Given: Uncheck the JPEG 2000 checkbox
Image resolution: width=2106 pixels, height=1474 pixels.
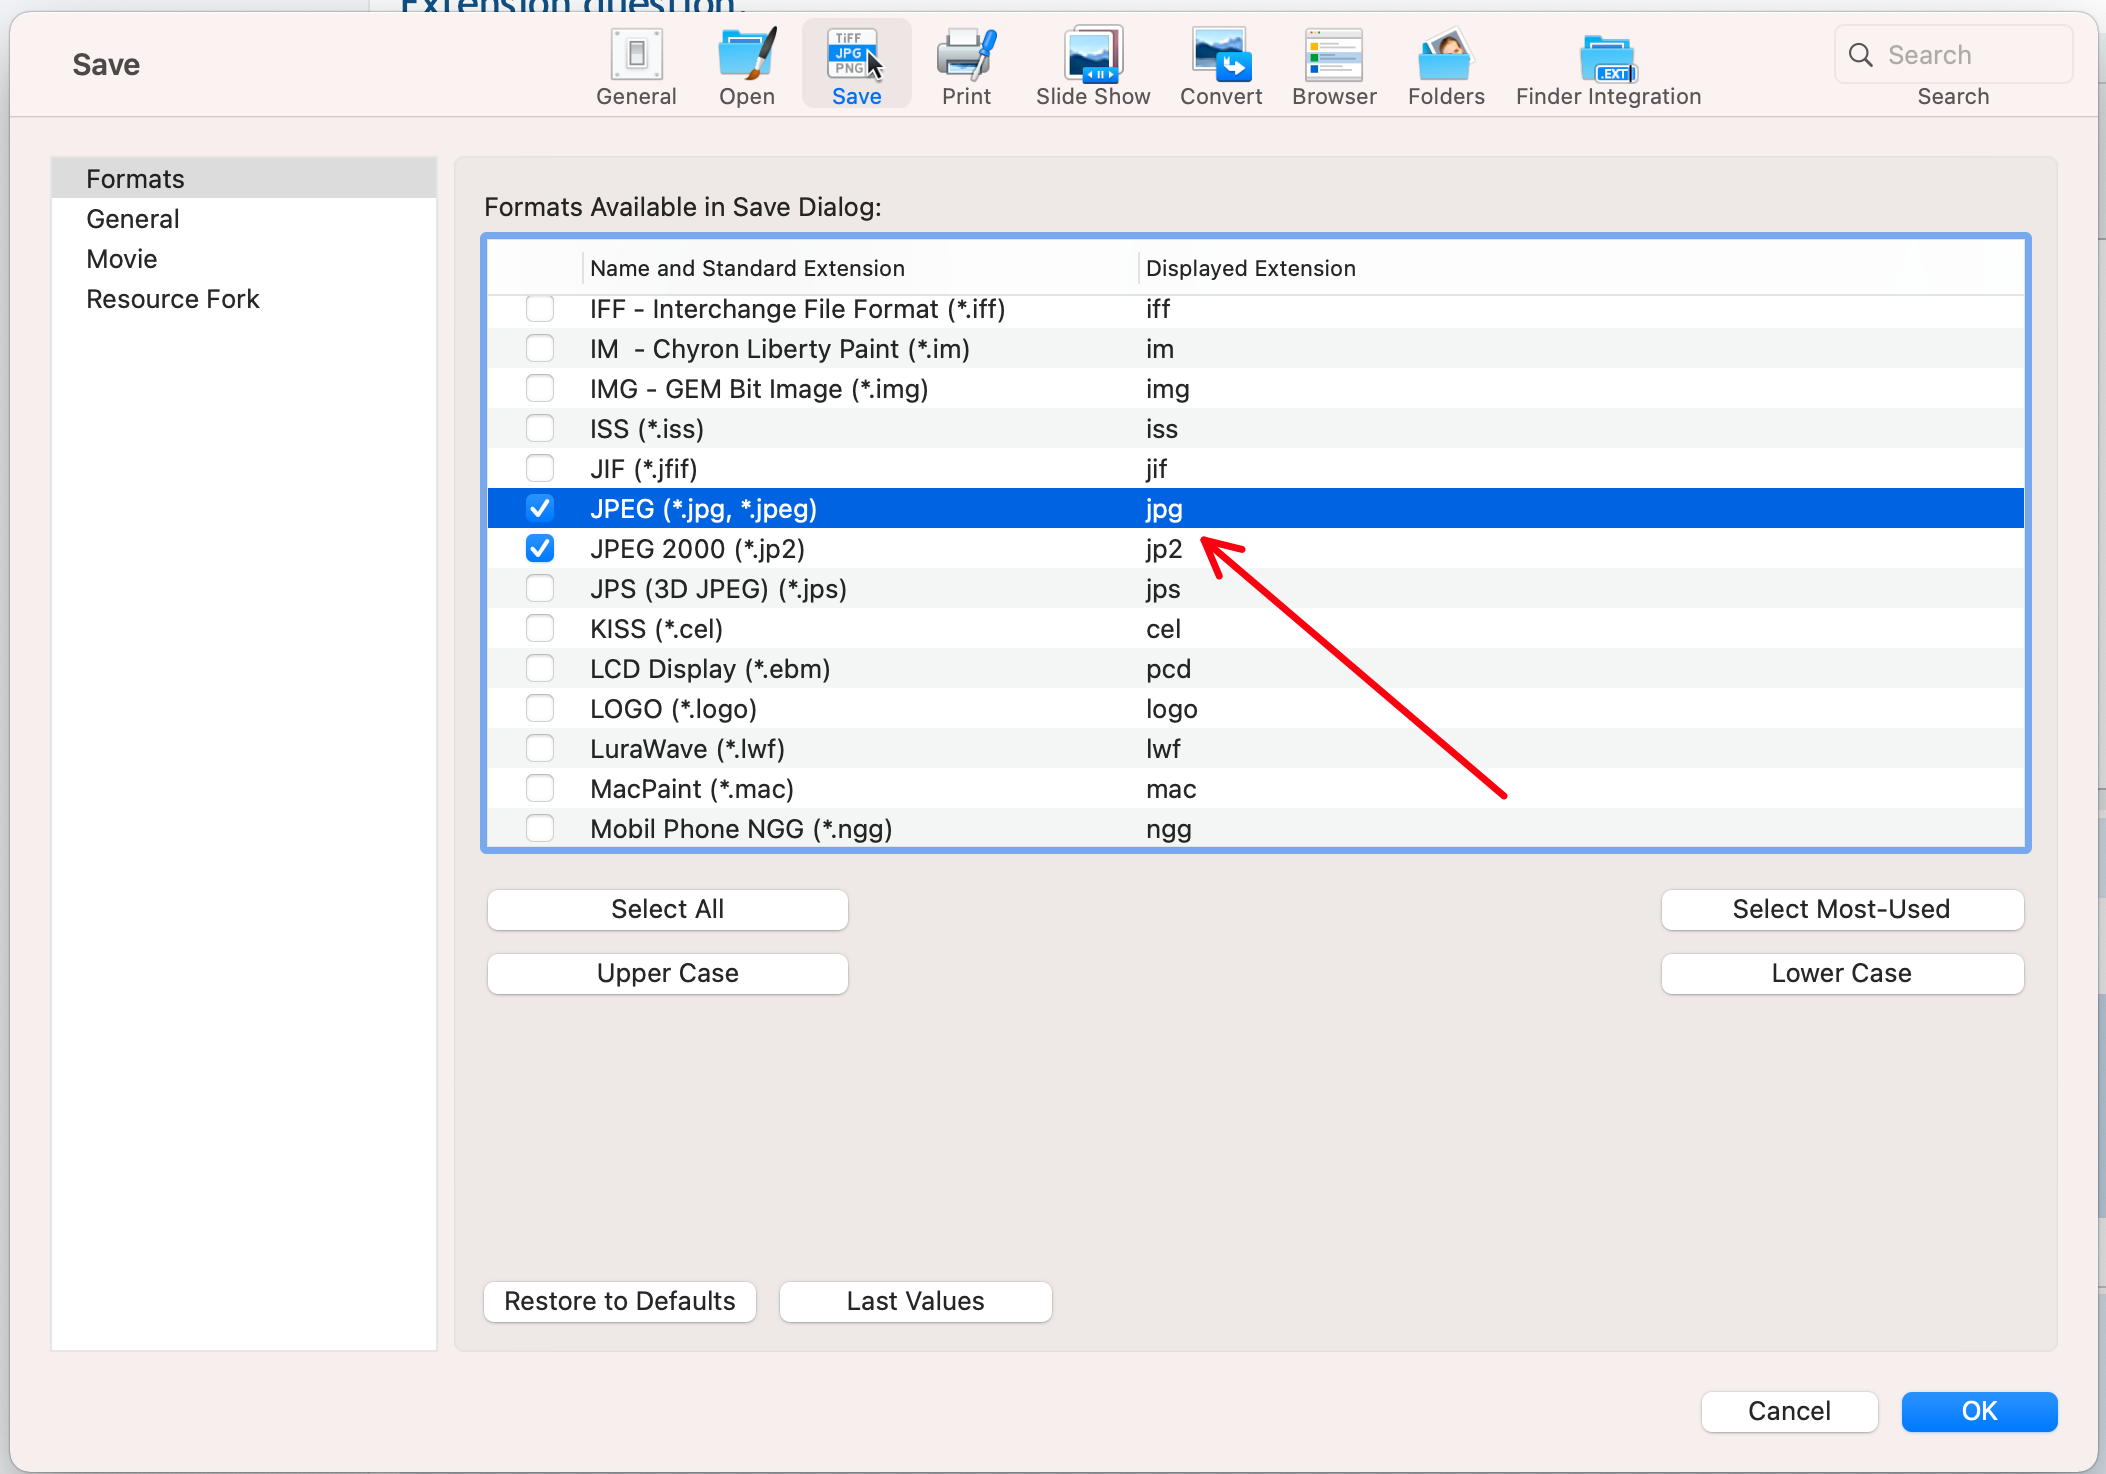Looking at the screenshot, I should [540, 548].
